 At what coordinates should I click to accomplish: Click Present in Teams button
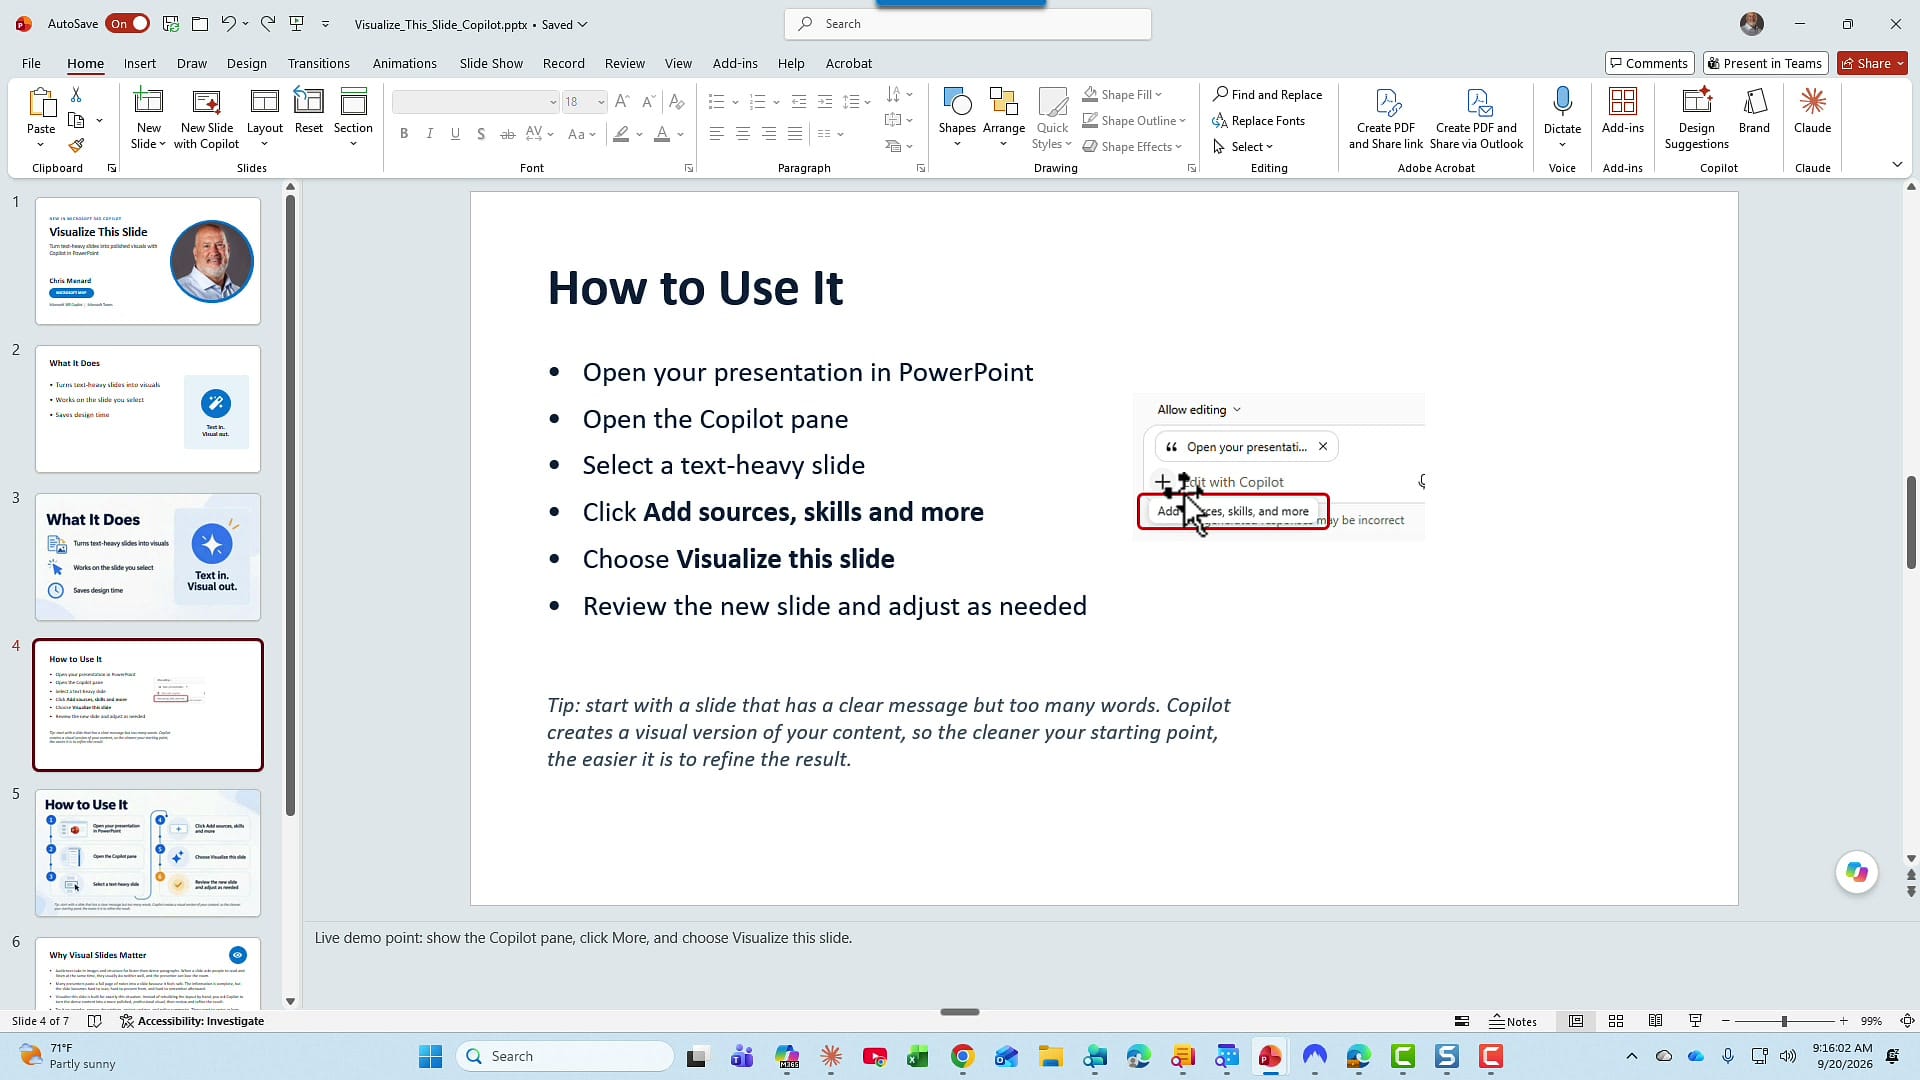coord(1765,63)
